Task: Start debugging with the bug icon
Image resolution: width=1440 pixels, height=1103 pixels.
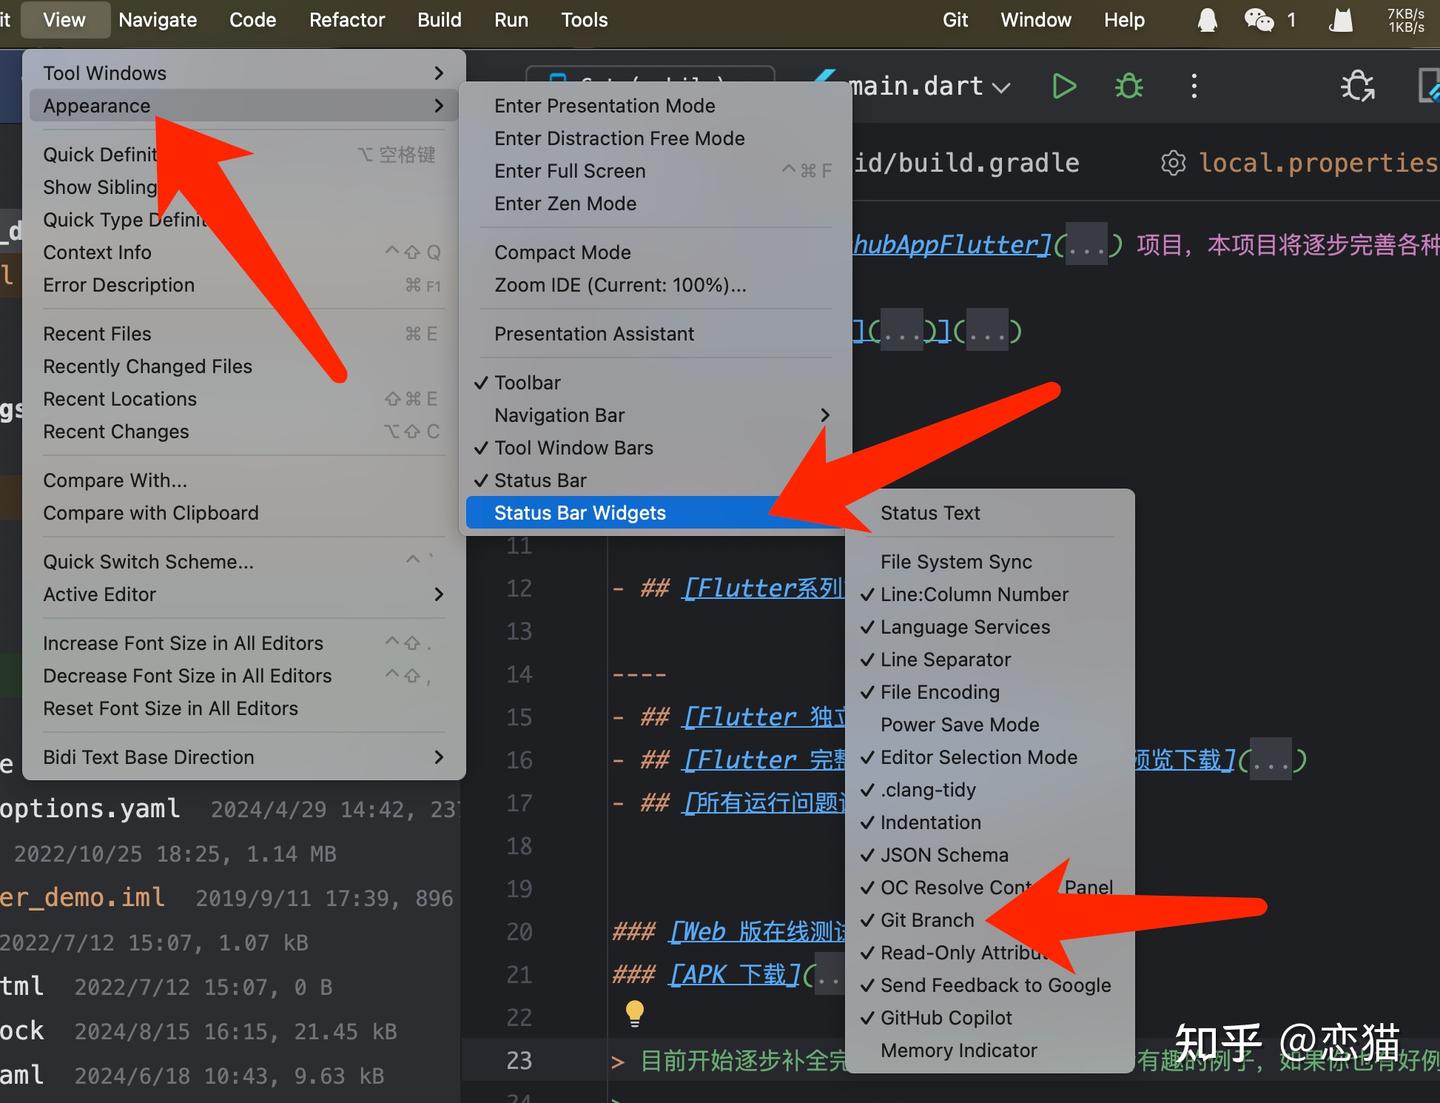Action: coord(1128,86)
